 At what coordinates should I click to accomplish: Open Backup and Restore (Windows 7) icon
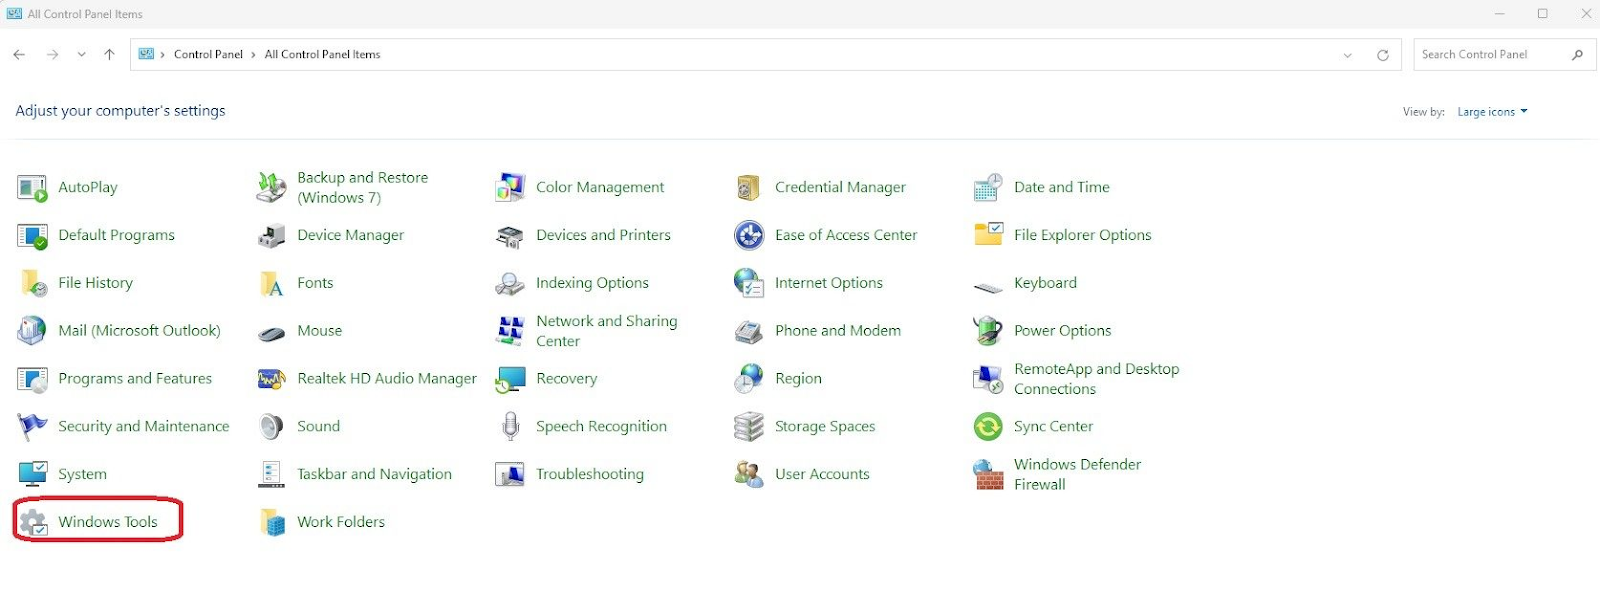click(271, 187)
